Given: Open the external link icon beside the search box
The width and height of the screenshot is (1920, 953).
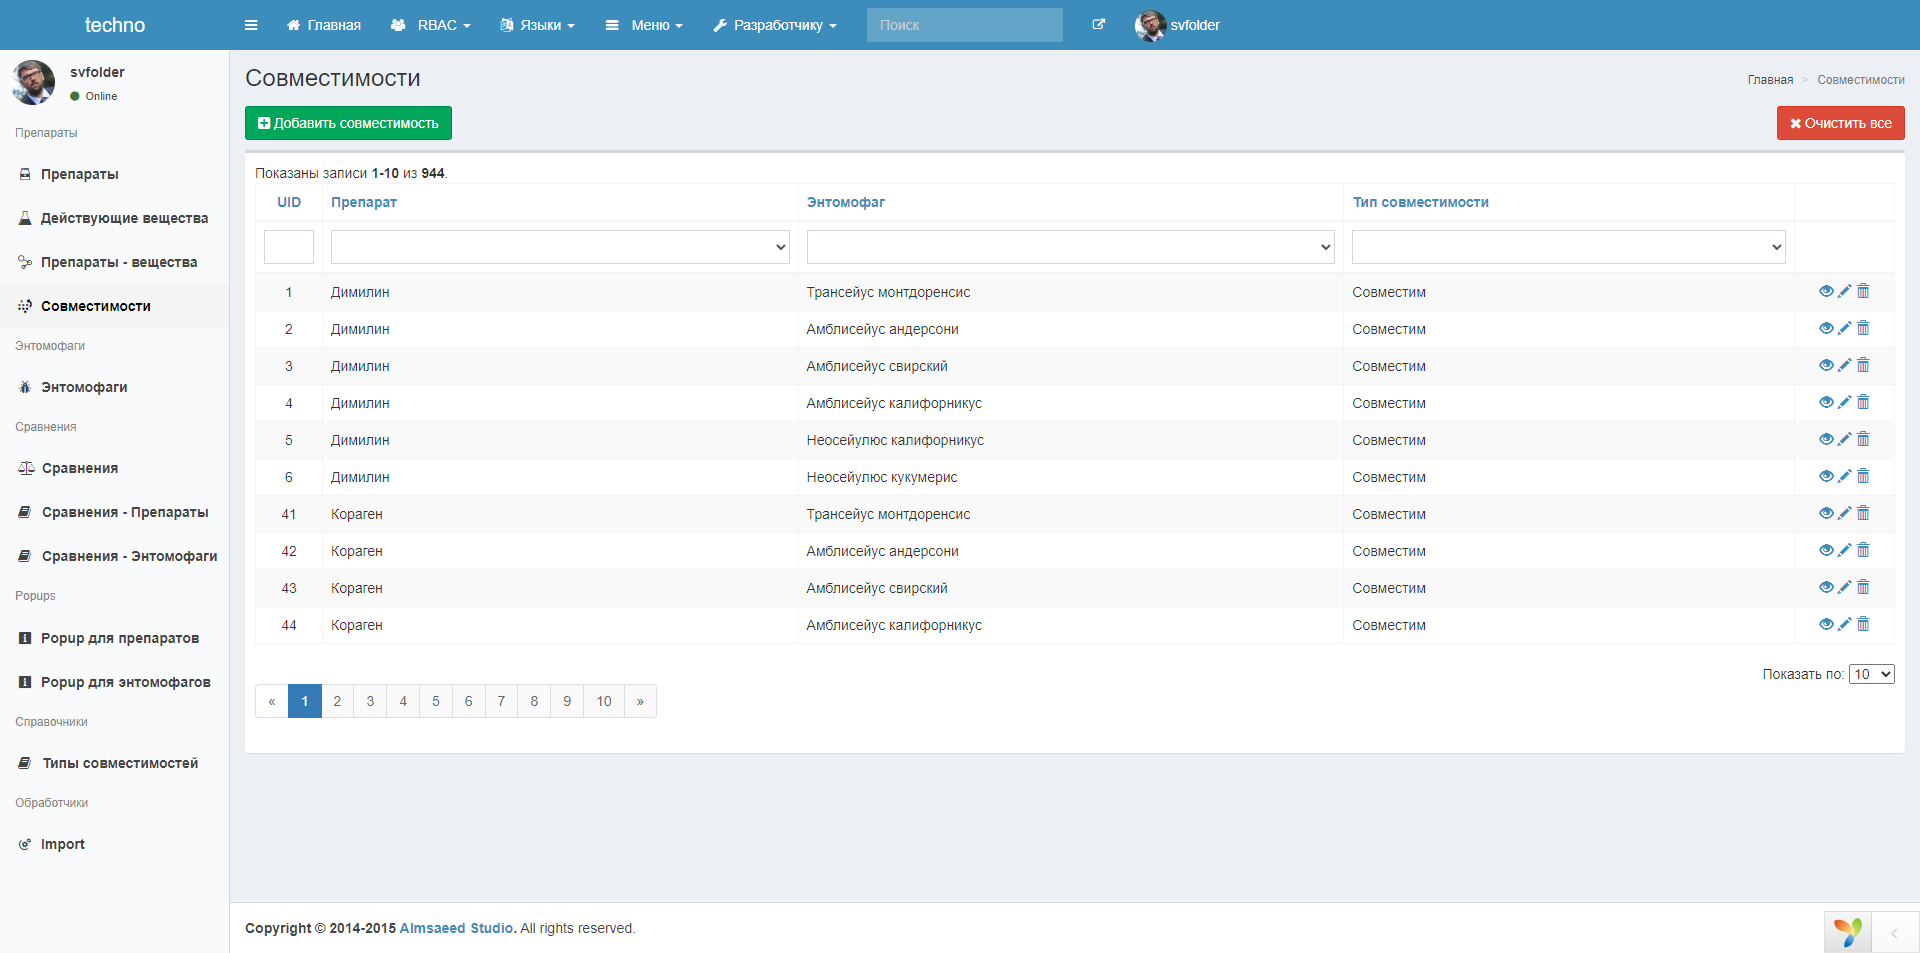Looking at the screenshot, I should coord(1098,25).
